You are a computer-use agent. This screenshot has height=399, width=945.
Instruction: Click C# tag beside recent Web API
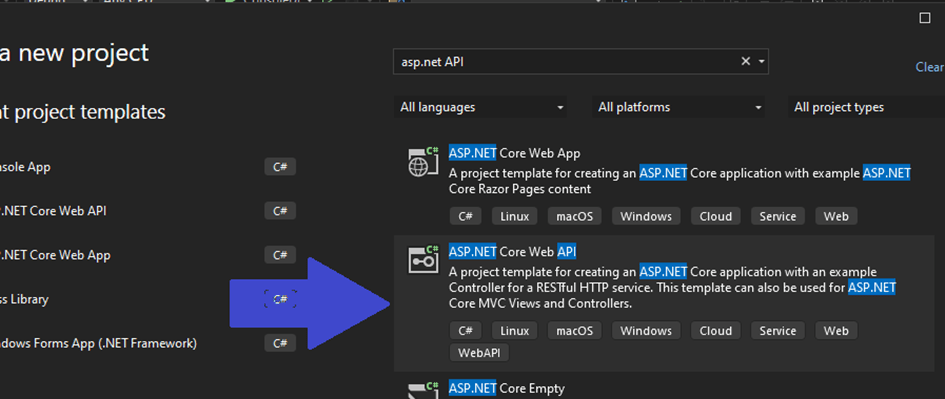pos(280,211)
